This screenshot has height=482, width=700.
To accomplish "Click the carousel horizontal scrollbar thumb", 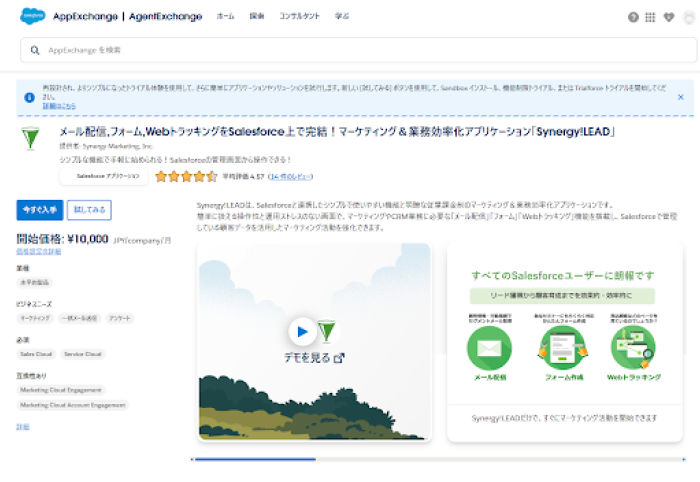I will [x=255, y=459].
